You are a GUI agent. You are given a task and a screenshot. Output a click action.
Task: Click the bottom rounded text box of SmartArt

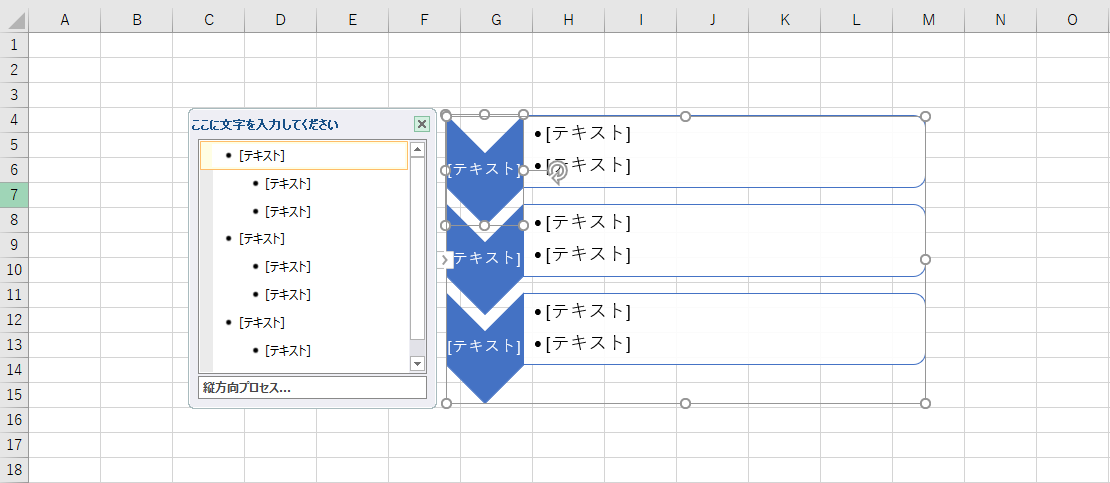coord(724,329)
